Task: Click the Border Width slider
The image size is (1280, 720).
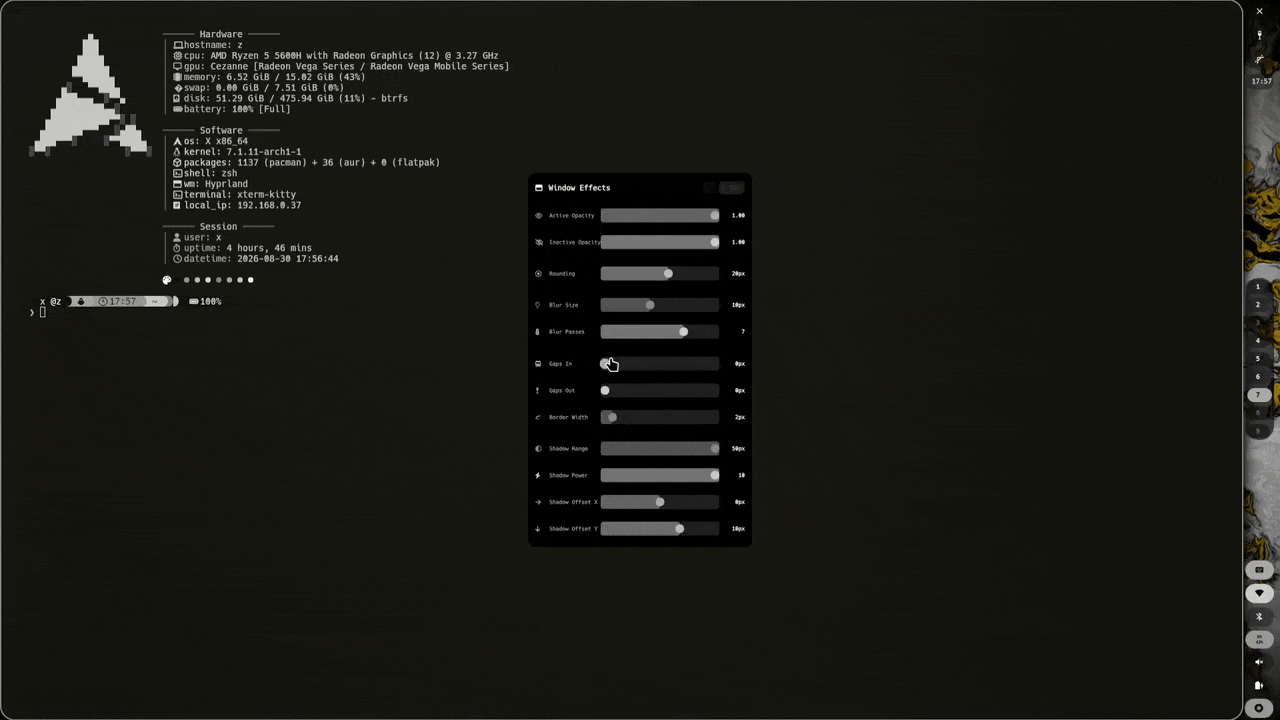Action: tap(659, 417)
